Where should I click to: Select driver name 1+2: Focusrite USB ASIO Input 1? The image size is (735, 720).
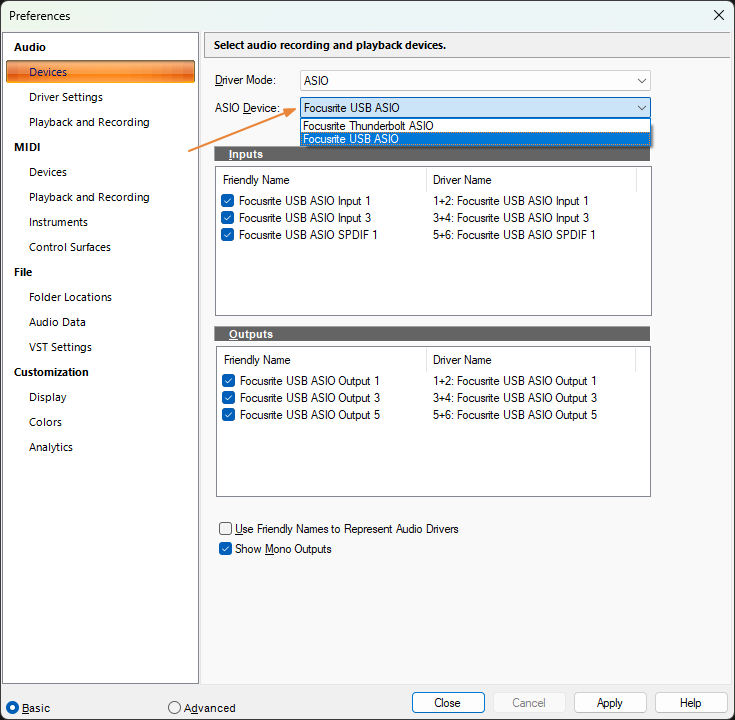(x=510, y=201)
